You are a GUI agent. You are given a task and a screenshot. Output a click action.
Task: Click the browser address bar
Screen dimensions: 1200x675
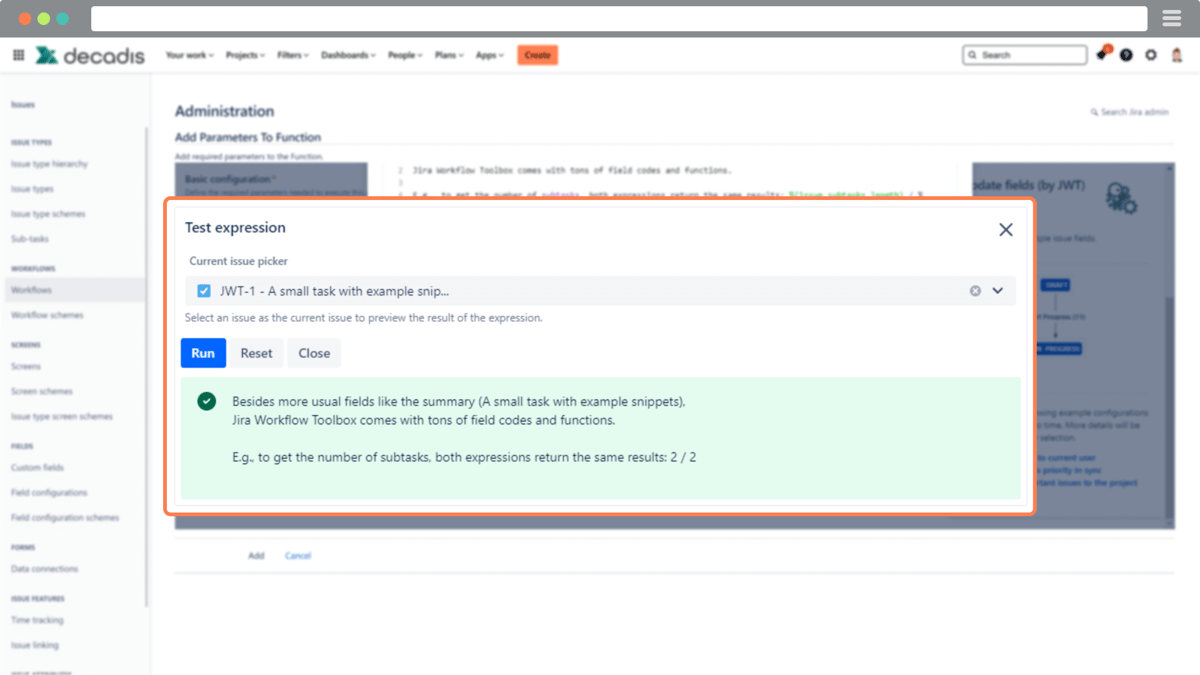[x=619, y=19]
